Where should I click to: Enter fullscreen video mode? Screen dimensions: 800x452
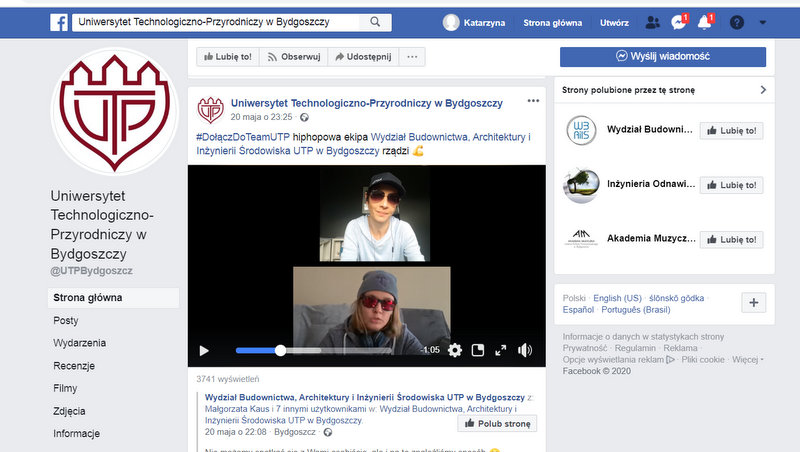501,350
